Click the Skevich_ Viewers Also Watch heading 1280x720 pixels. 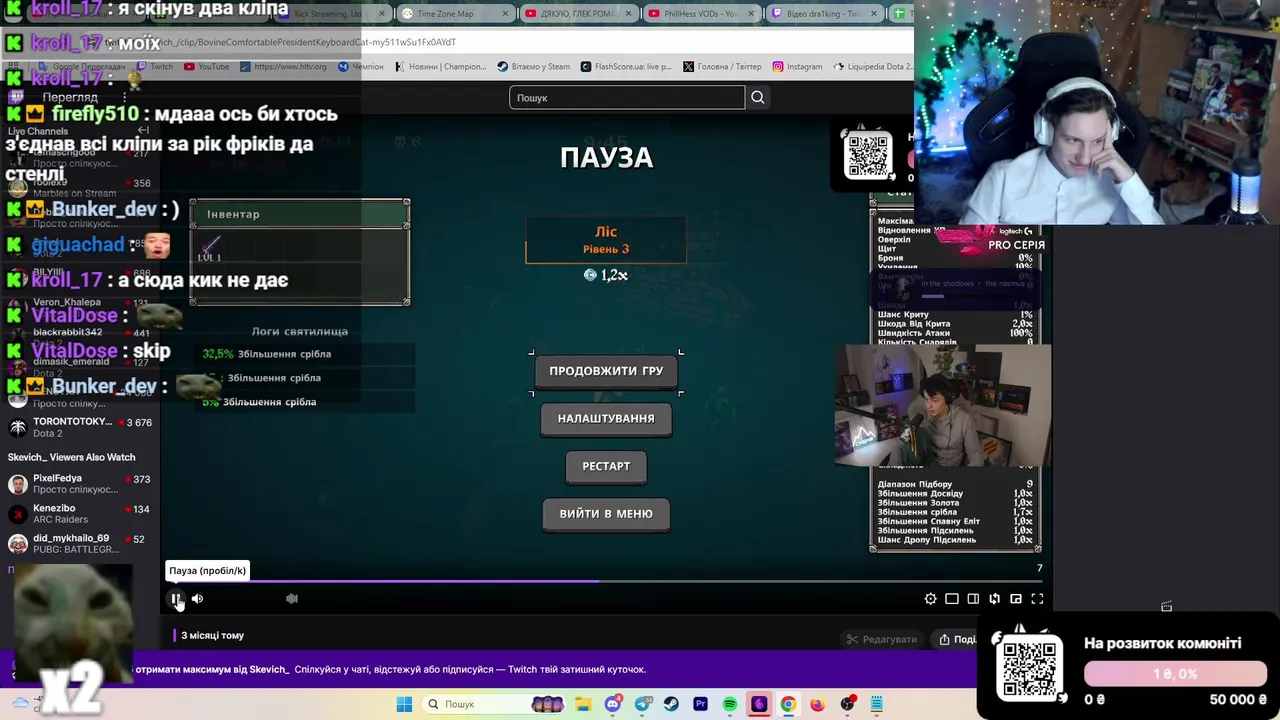click(x=72, y=457)
